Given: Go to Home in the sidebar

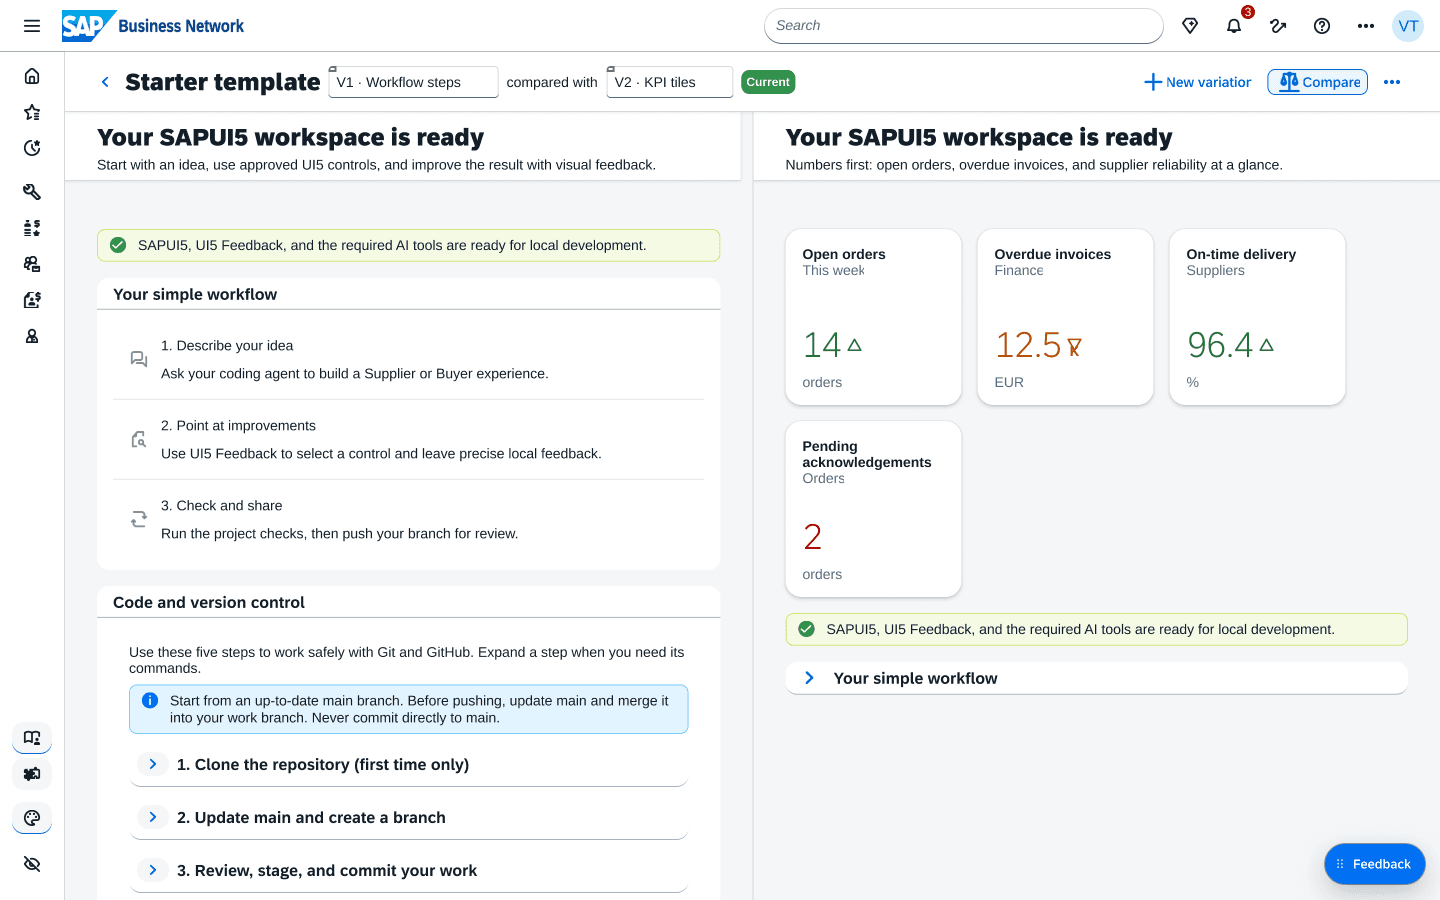Looking at the screenshot, I should (x=32, y=76).
